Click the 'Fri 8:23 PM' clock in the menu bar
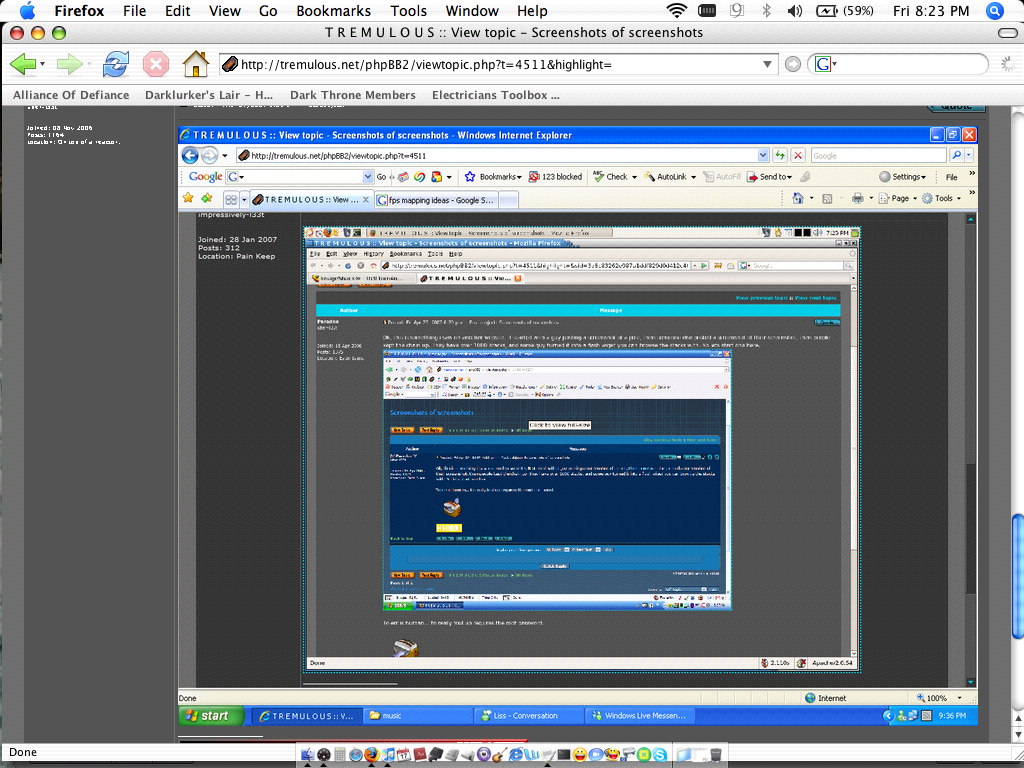 point(931,10)
